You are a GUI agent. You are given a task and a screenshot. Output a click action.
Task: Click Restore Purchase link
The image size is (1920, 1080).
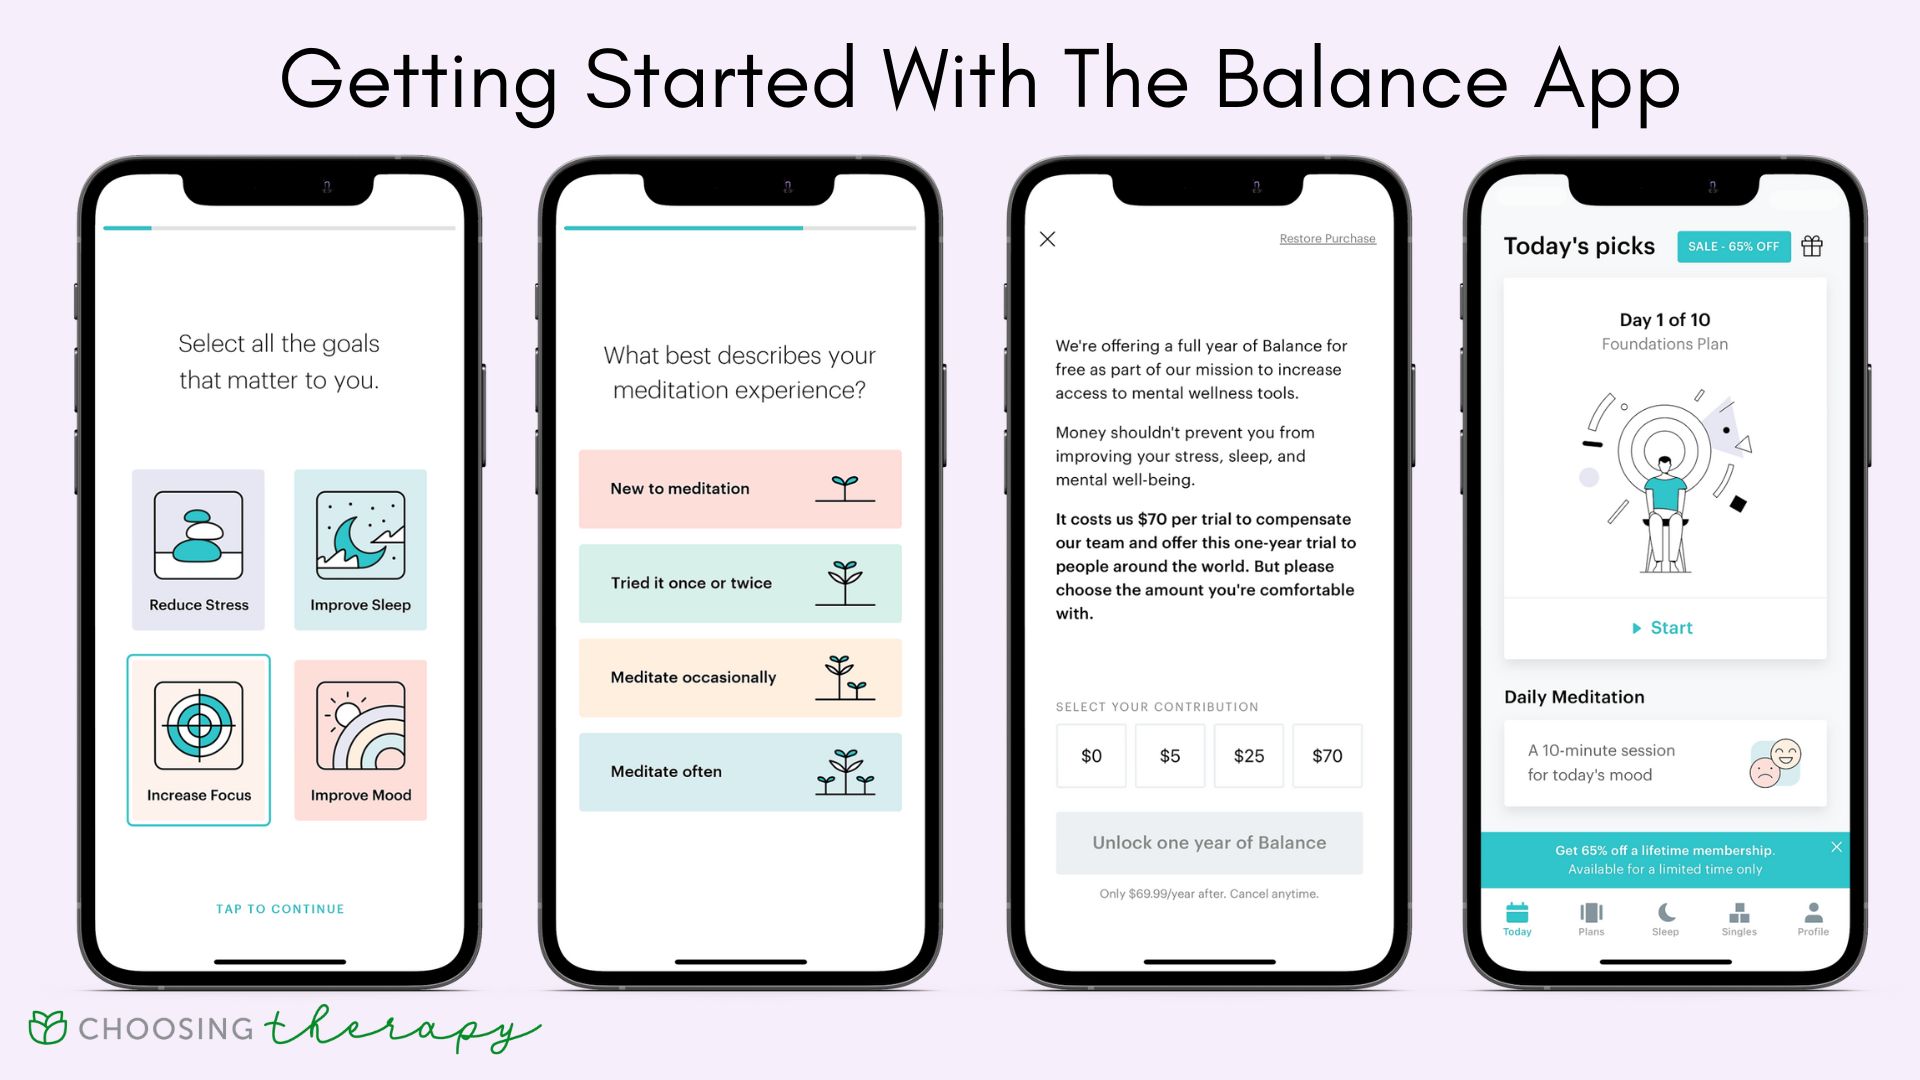coord(1328,239)
